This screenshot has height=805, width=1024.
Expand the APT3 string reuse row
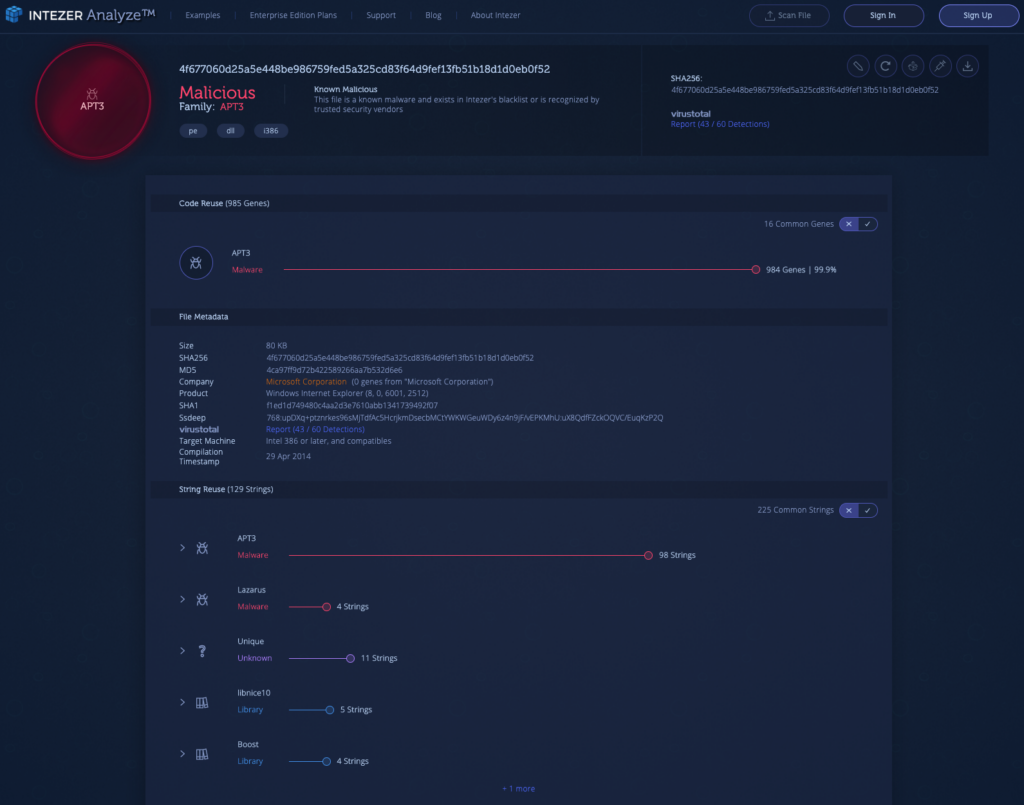coord(182,548)
